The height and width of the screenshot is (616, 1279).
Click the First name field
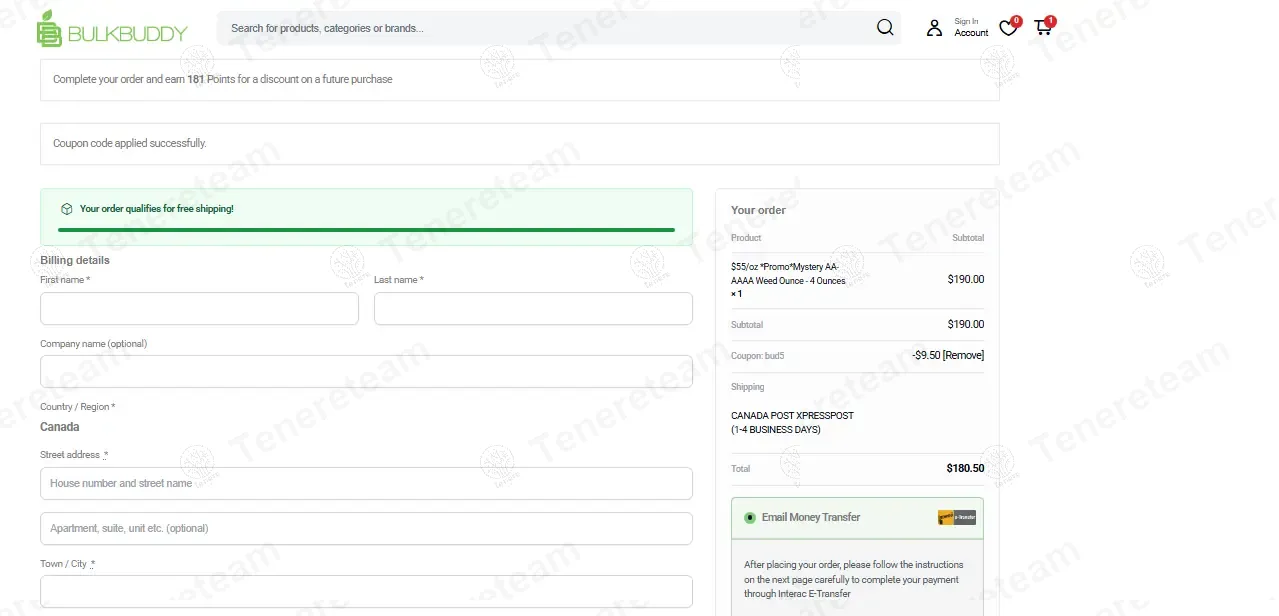click(x=199, y=309)
